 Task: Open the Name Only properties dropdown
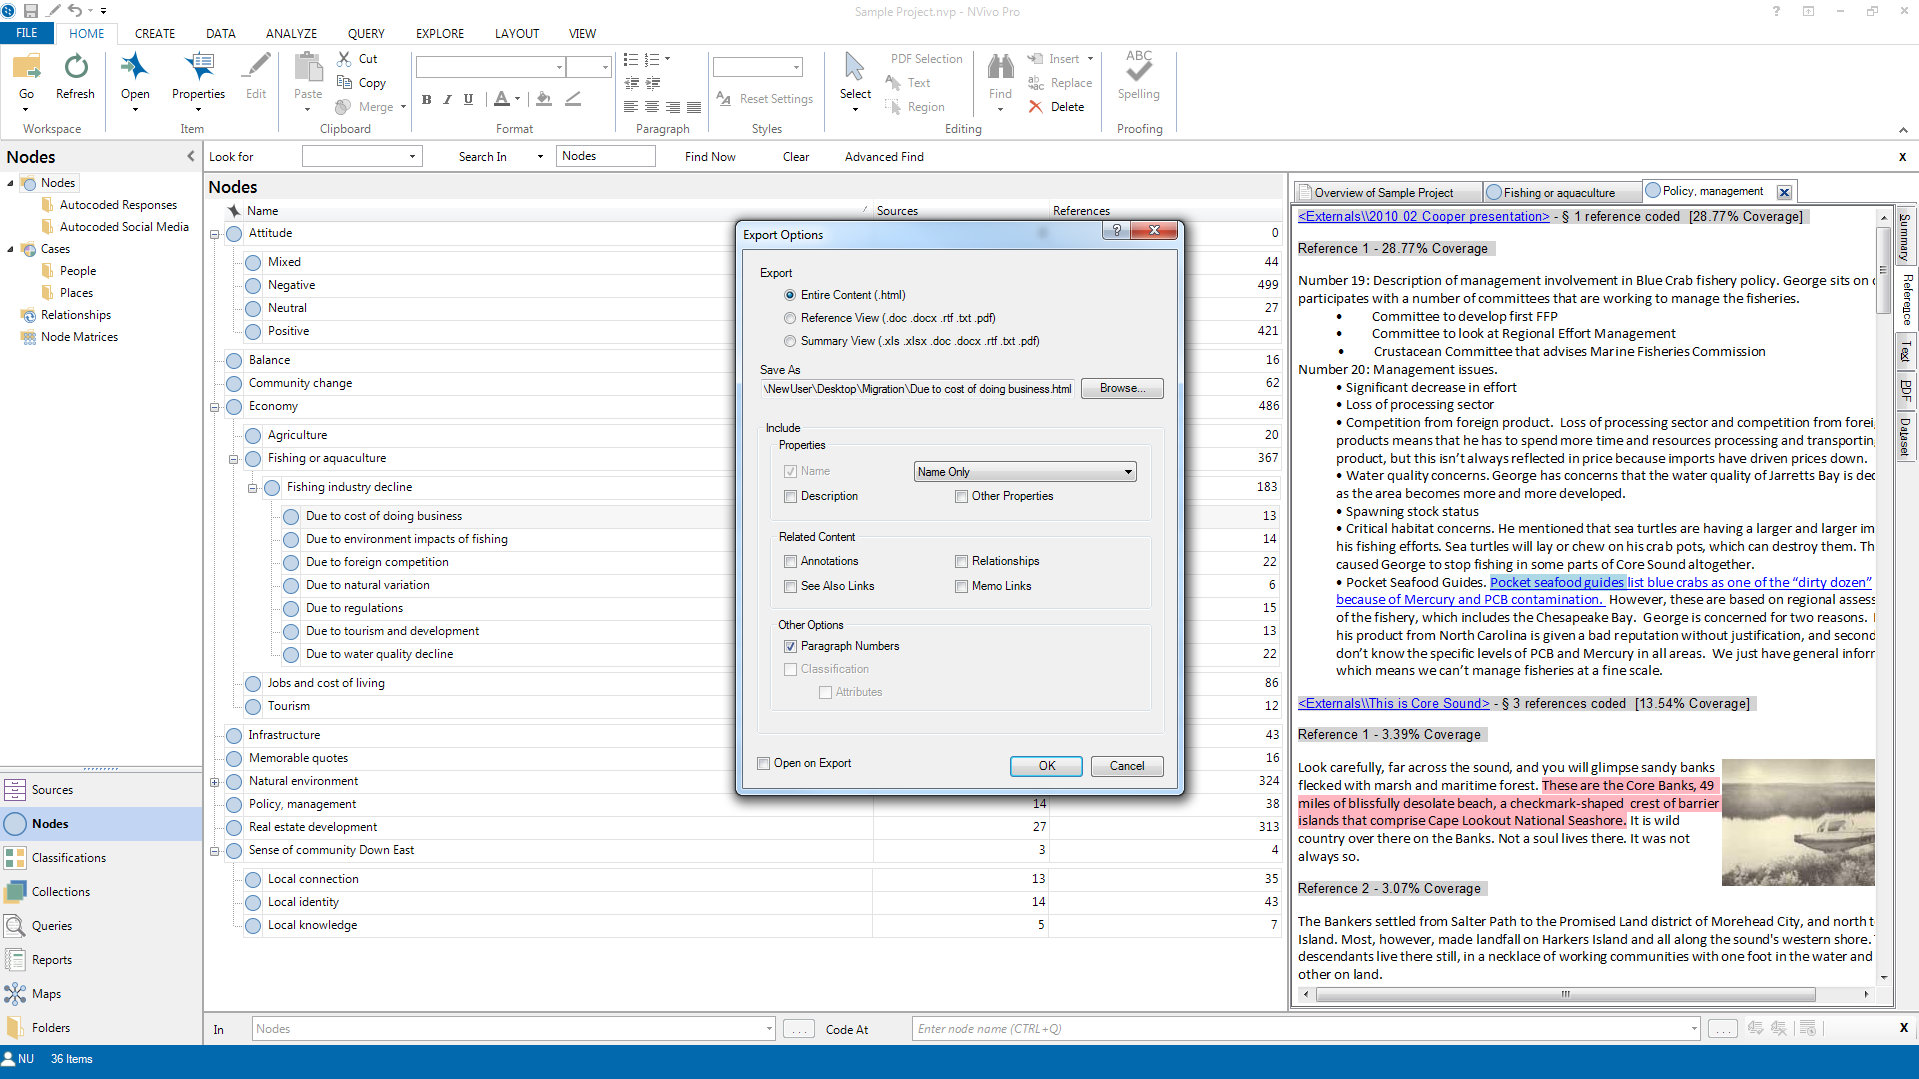(x=1025, y=472)
